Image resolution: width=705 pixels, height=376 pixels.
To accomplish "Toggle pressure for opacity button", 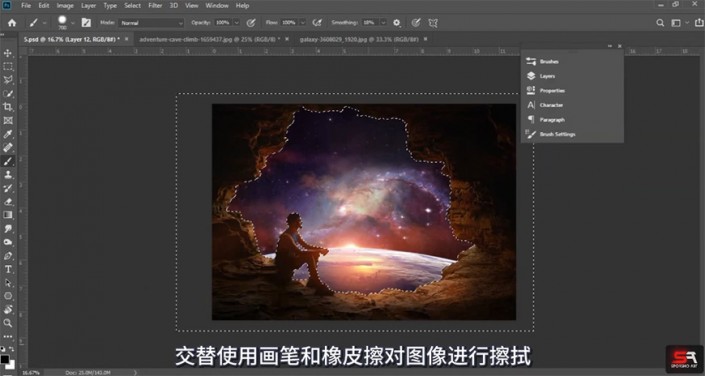I will pyautogui.click(x=251, y=22).
